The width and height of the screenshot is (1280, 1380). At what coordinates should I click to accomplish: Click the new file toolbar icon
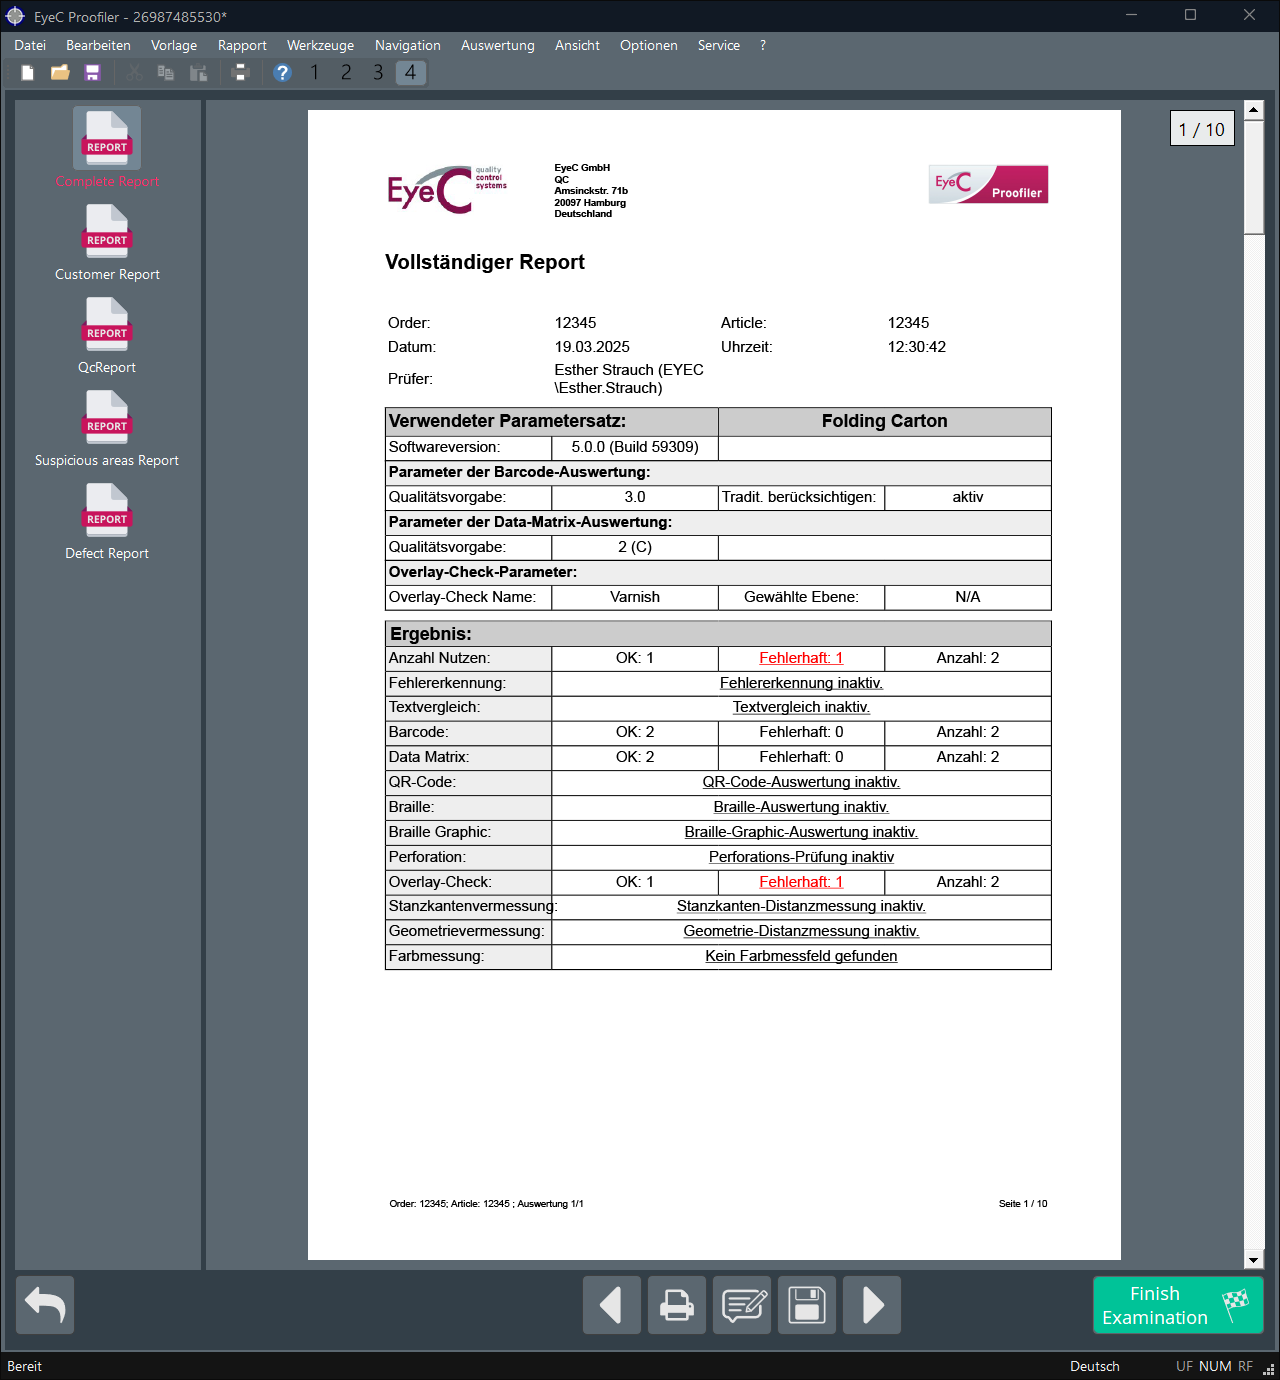pos(28,73)
